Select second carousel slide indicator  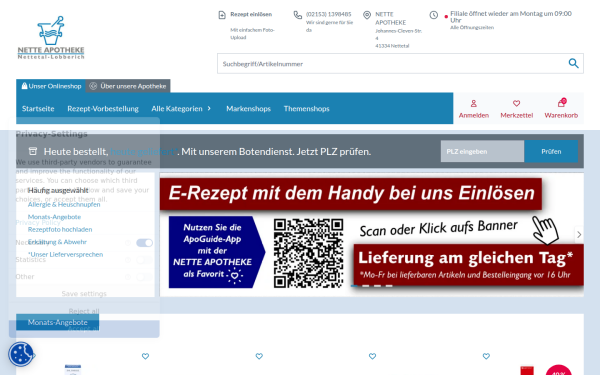(366, 286)
